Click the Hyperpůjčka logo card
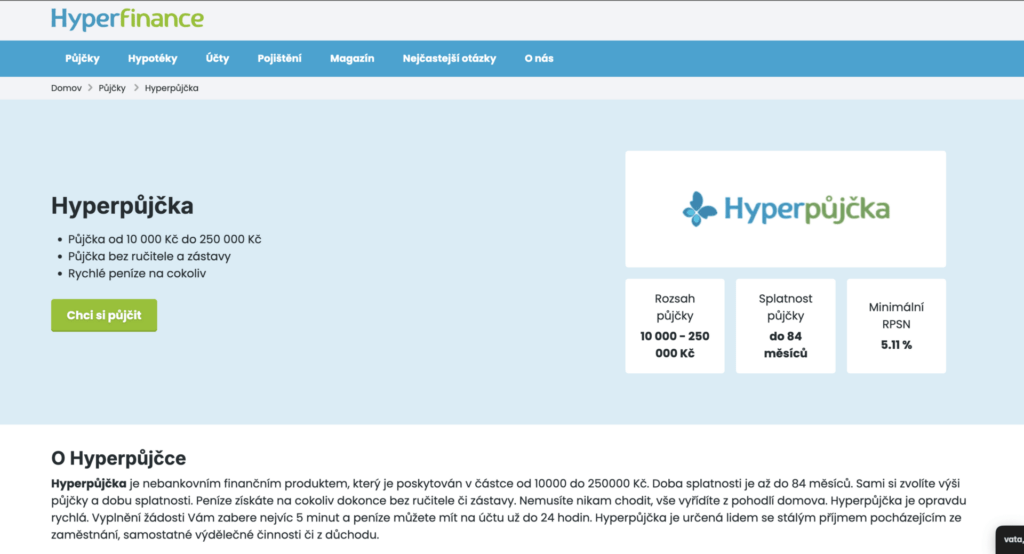This screenshot has height=554, width=1024. [x=786, y=209]
